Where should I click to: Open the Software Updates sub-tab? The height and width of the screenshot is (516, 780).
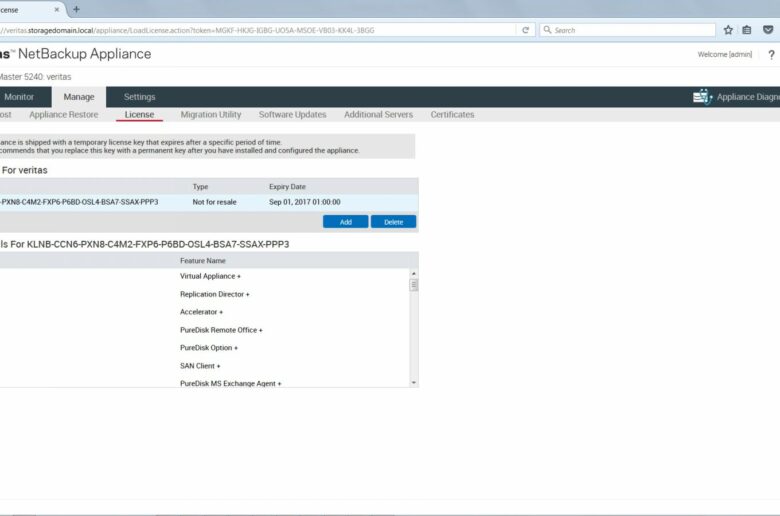point(292,114)
